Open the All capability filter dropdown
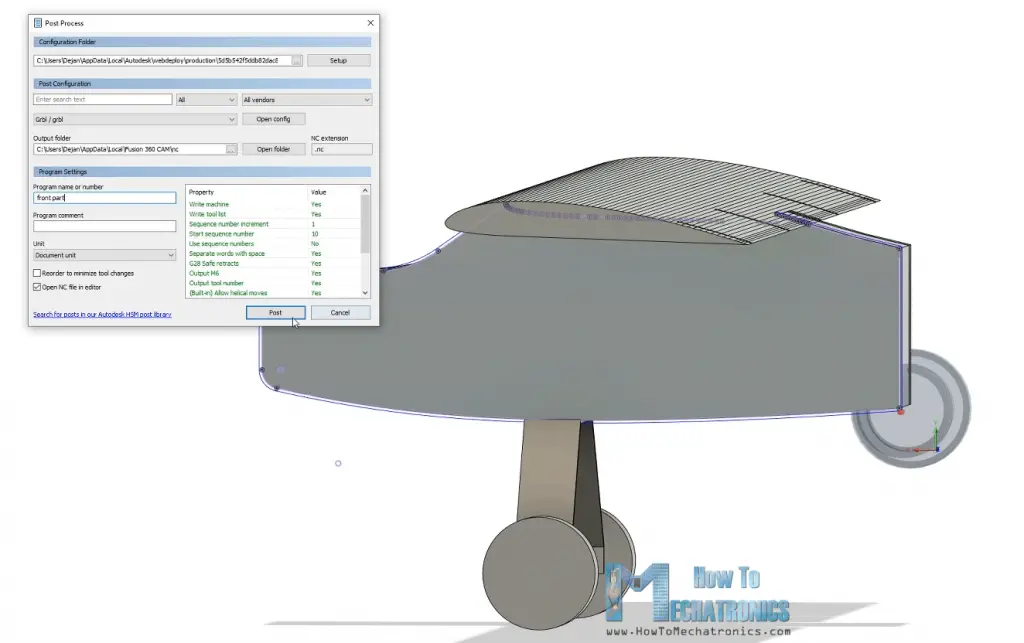Image resolution: width=1024 pixels, height=643 pixels. [x=205, y=100]
